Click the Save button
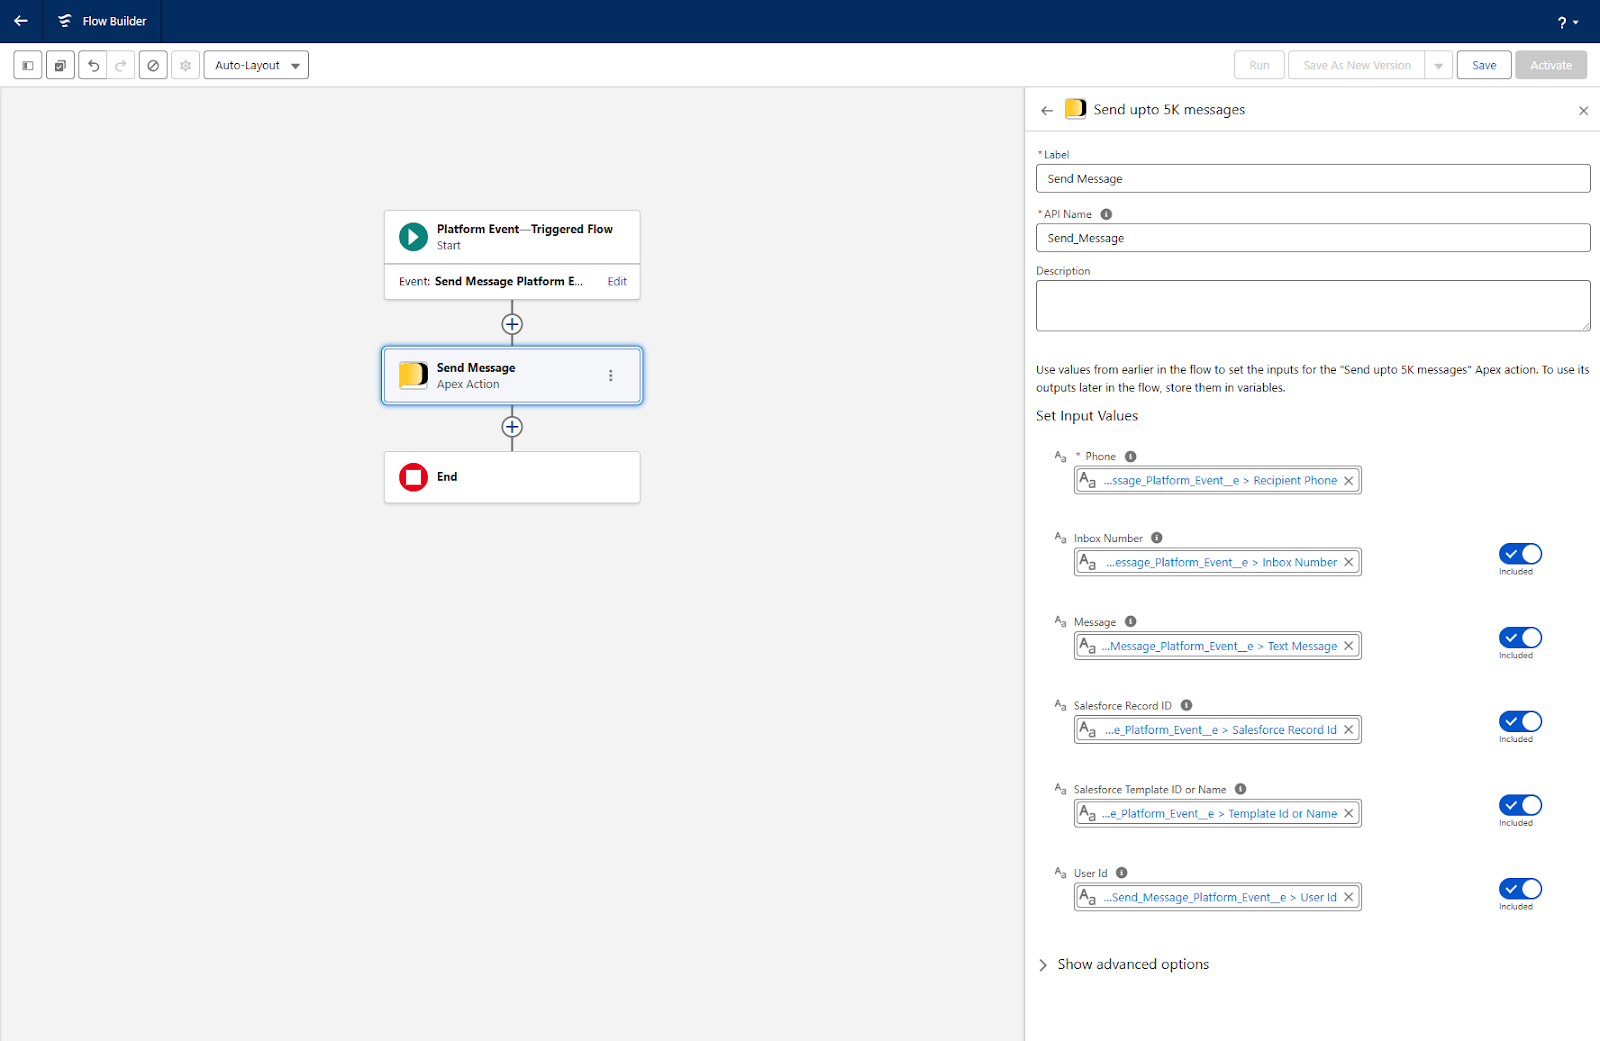The image size is (1600, 1041). pyautogui.click(x=1483, y=66)
